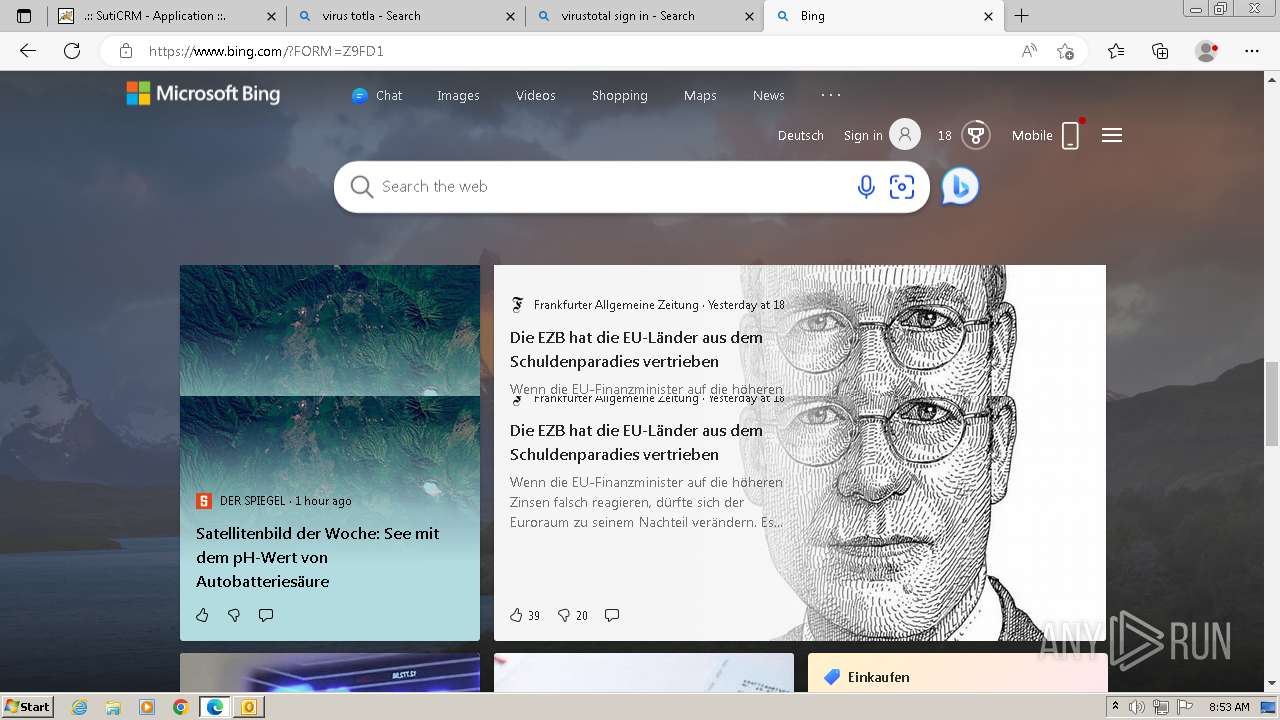Click the Frankfurter Allgemeine Zeitung source label

coord(616,305)
